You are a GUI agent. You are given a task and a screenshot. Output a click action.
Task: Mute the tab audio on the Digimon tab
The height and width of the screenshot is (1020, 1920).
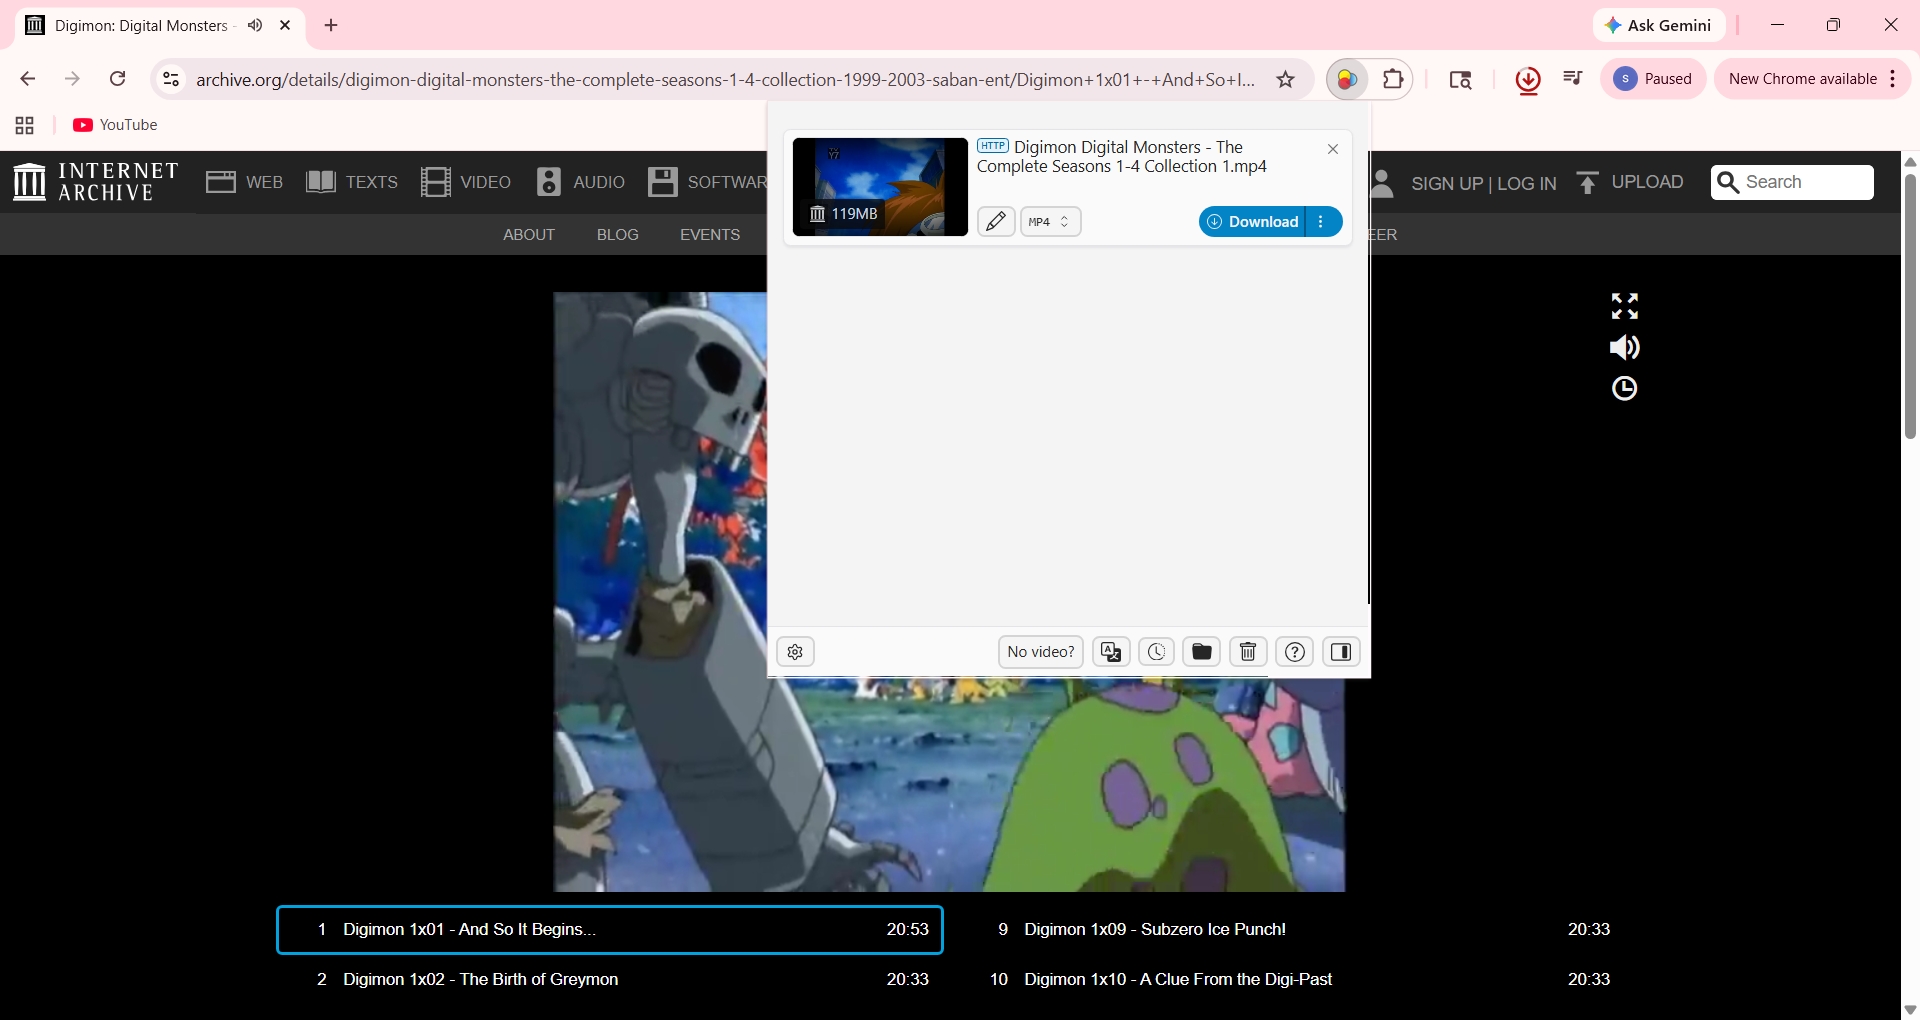click(x=255, y=25)
